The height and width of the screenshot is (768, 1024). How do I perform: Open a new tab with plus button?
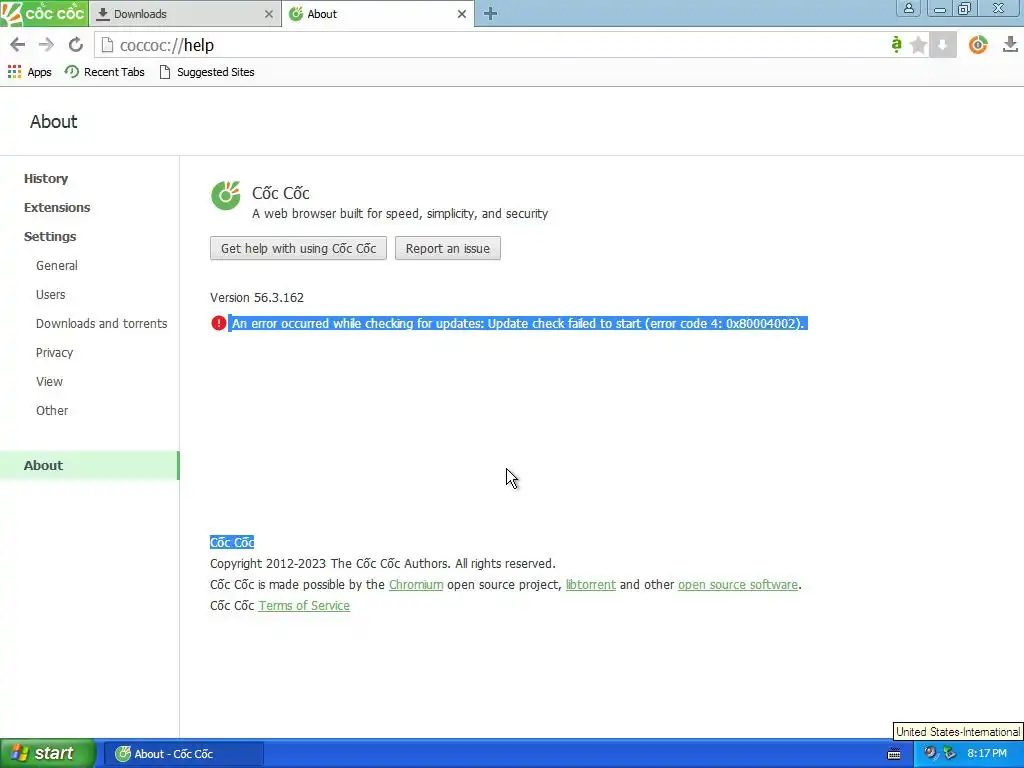490,14
